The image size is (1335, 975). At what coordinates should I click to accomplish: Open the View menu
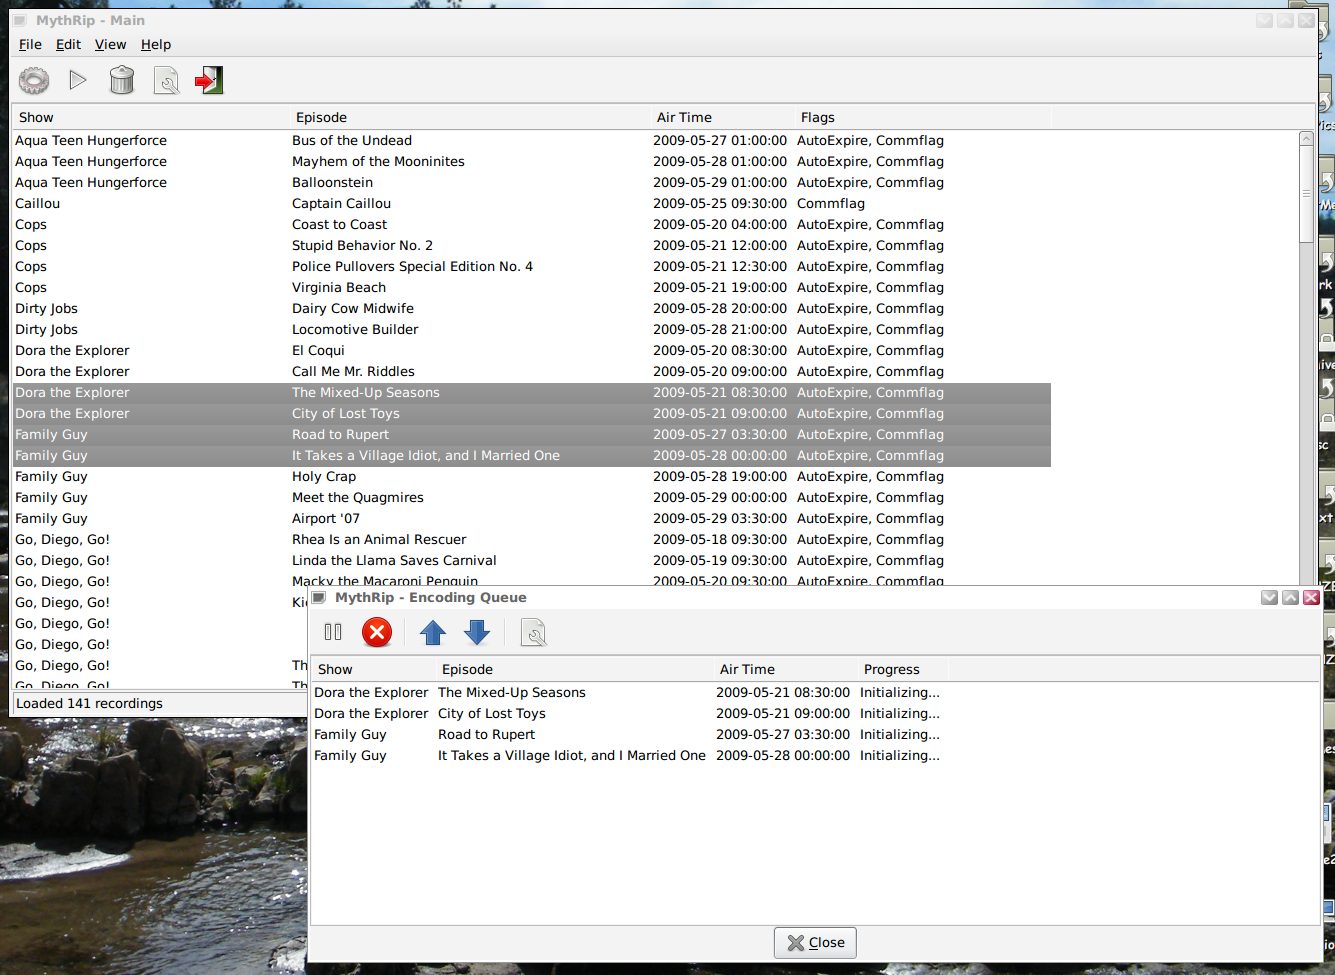110,44
